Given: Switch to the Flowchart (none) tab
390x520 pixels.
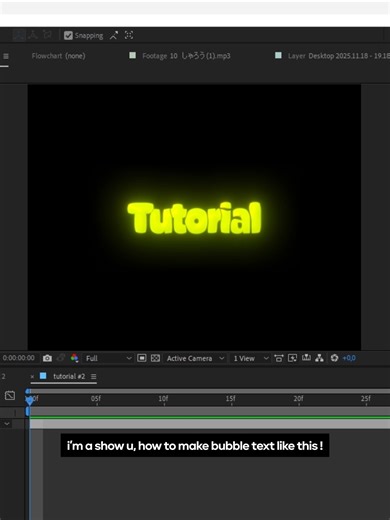Looking at the screenshot, I should (58, 56).
